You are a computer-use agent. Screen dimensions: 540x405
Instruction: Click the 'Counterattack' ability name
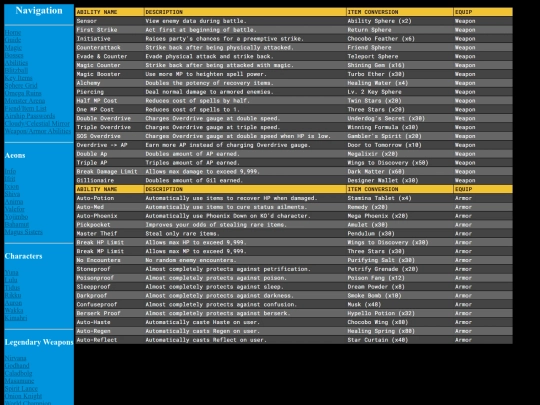[98, 48]
